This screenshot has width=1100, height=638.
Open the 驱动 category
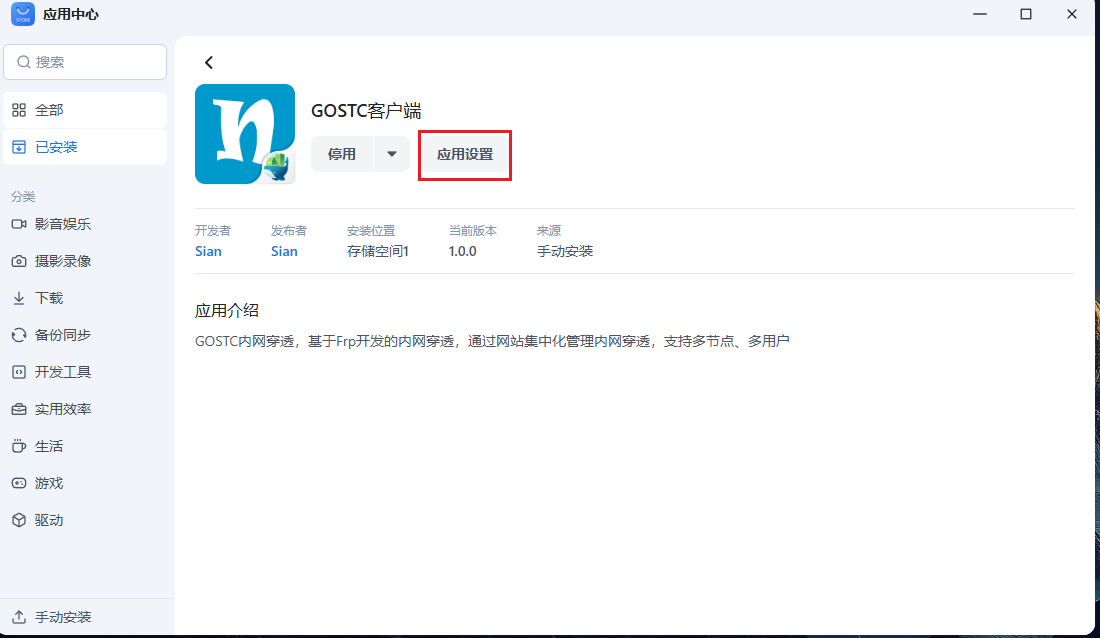click(x=49, y=520)
